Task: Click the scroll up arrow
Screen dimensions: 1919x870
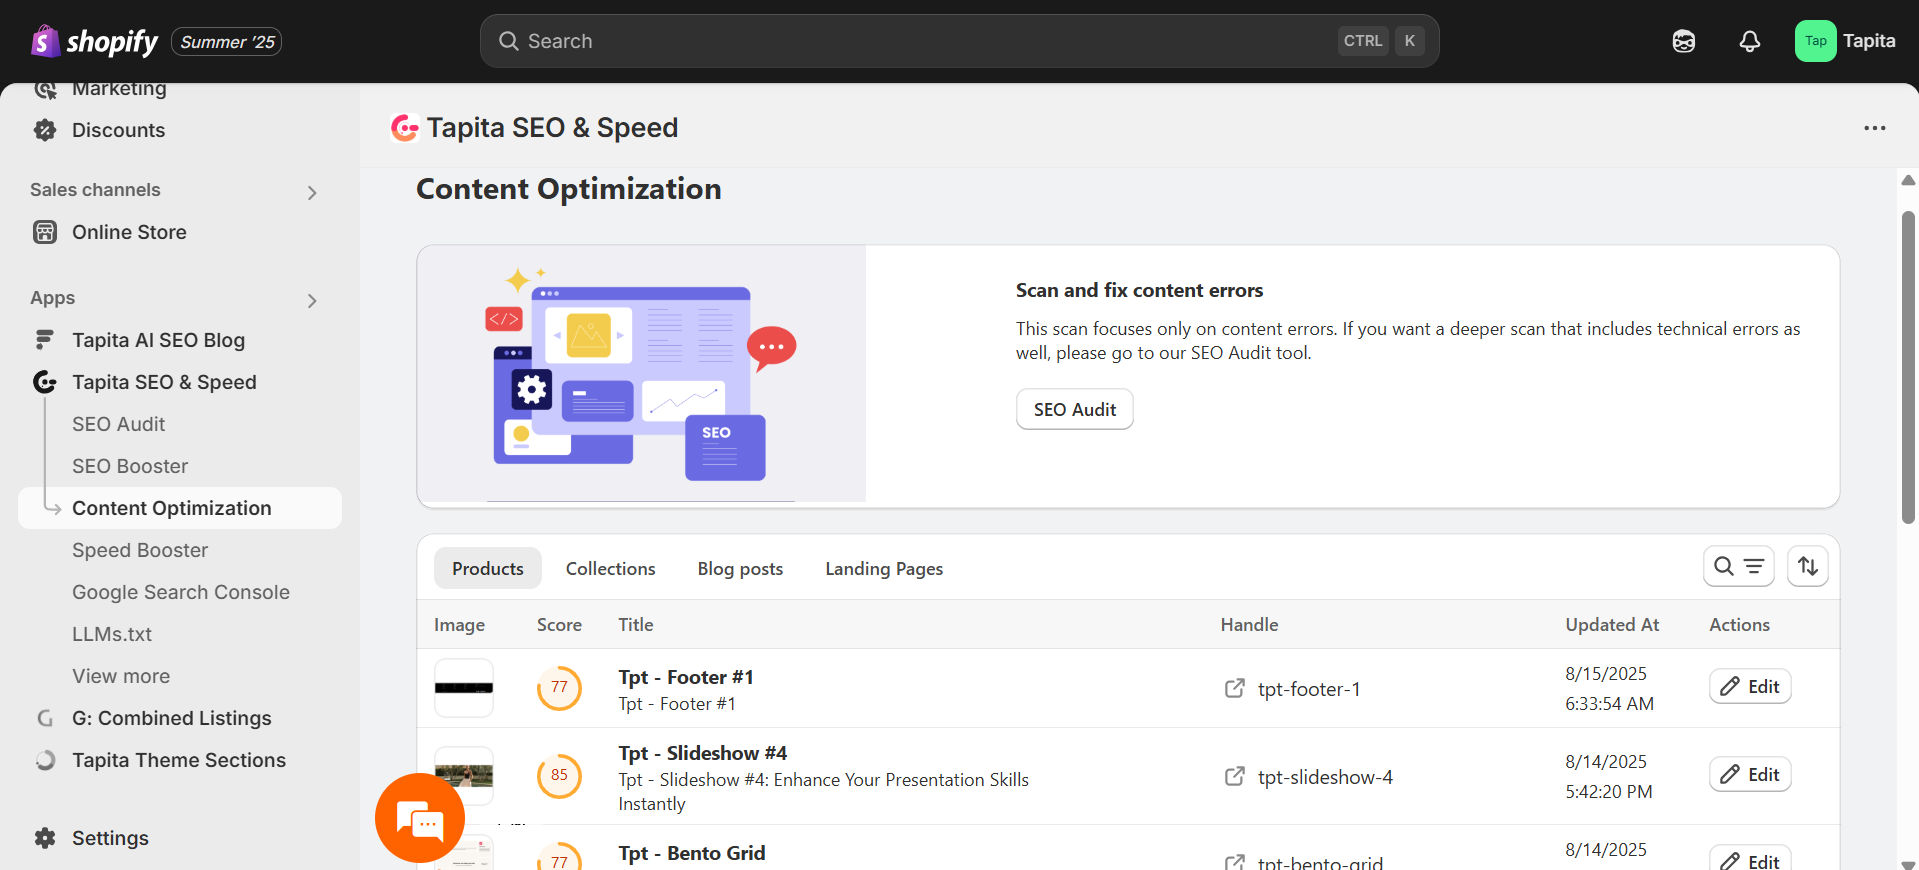Action: pyautogui.click(x=1908, y=180)
